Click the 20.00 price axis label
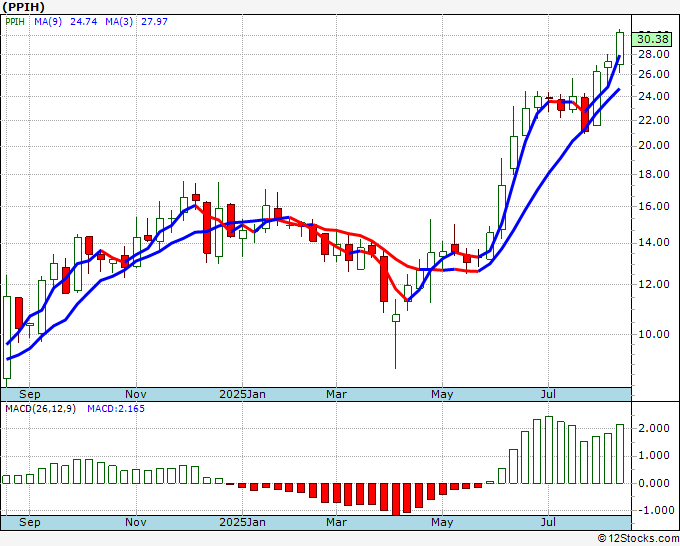 click(x=654, y=145)
